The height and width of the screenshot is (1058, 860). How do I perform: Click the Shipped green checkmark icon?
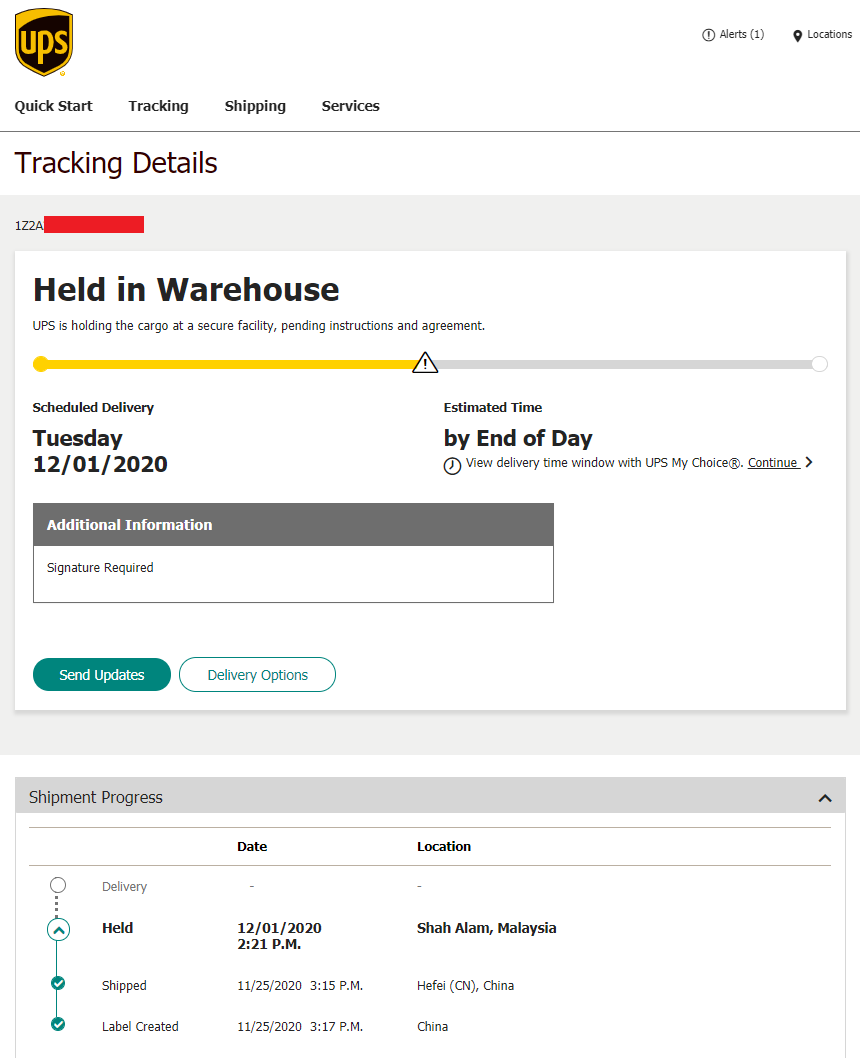point(58,984)
